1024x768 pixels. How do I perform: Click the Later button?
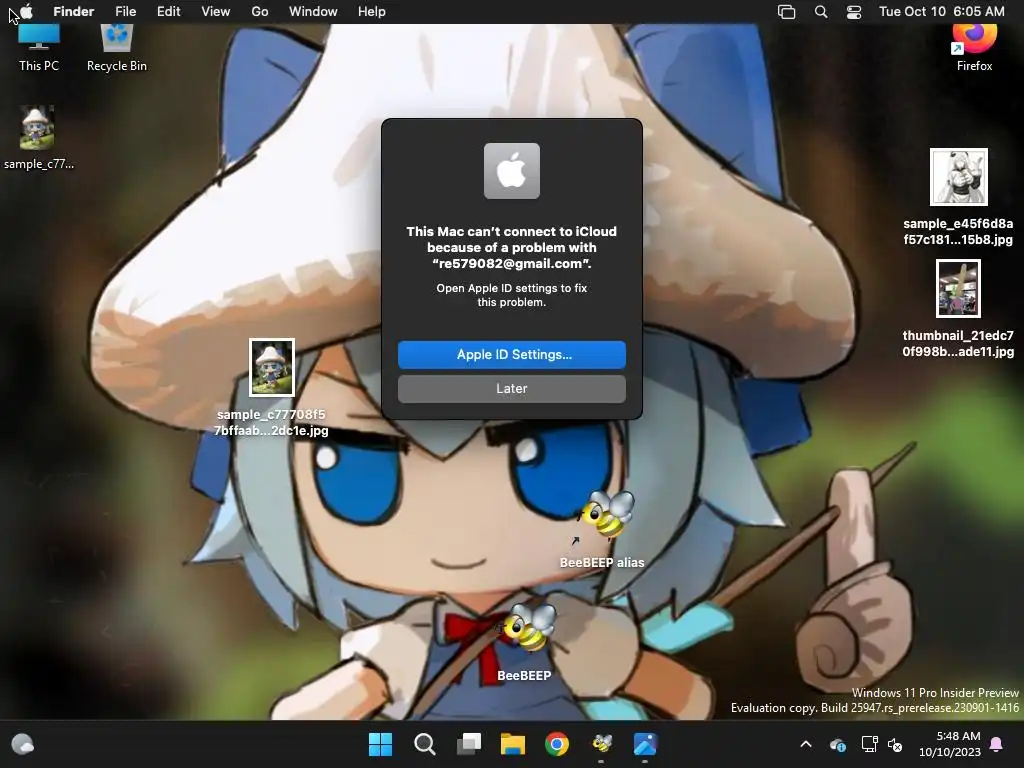pyautogui.click(x=511, y=389)
